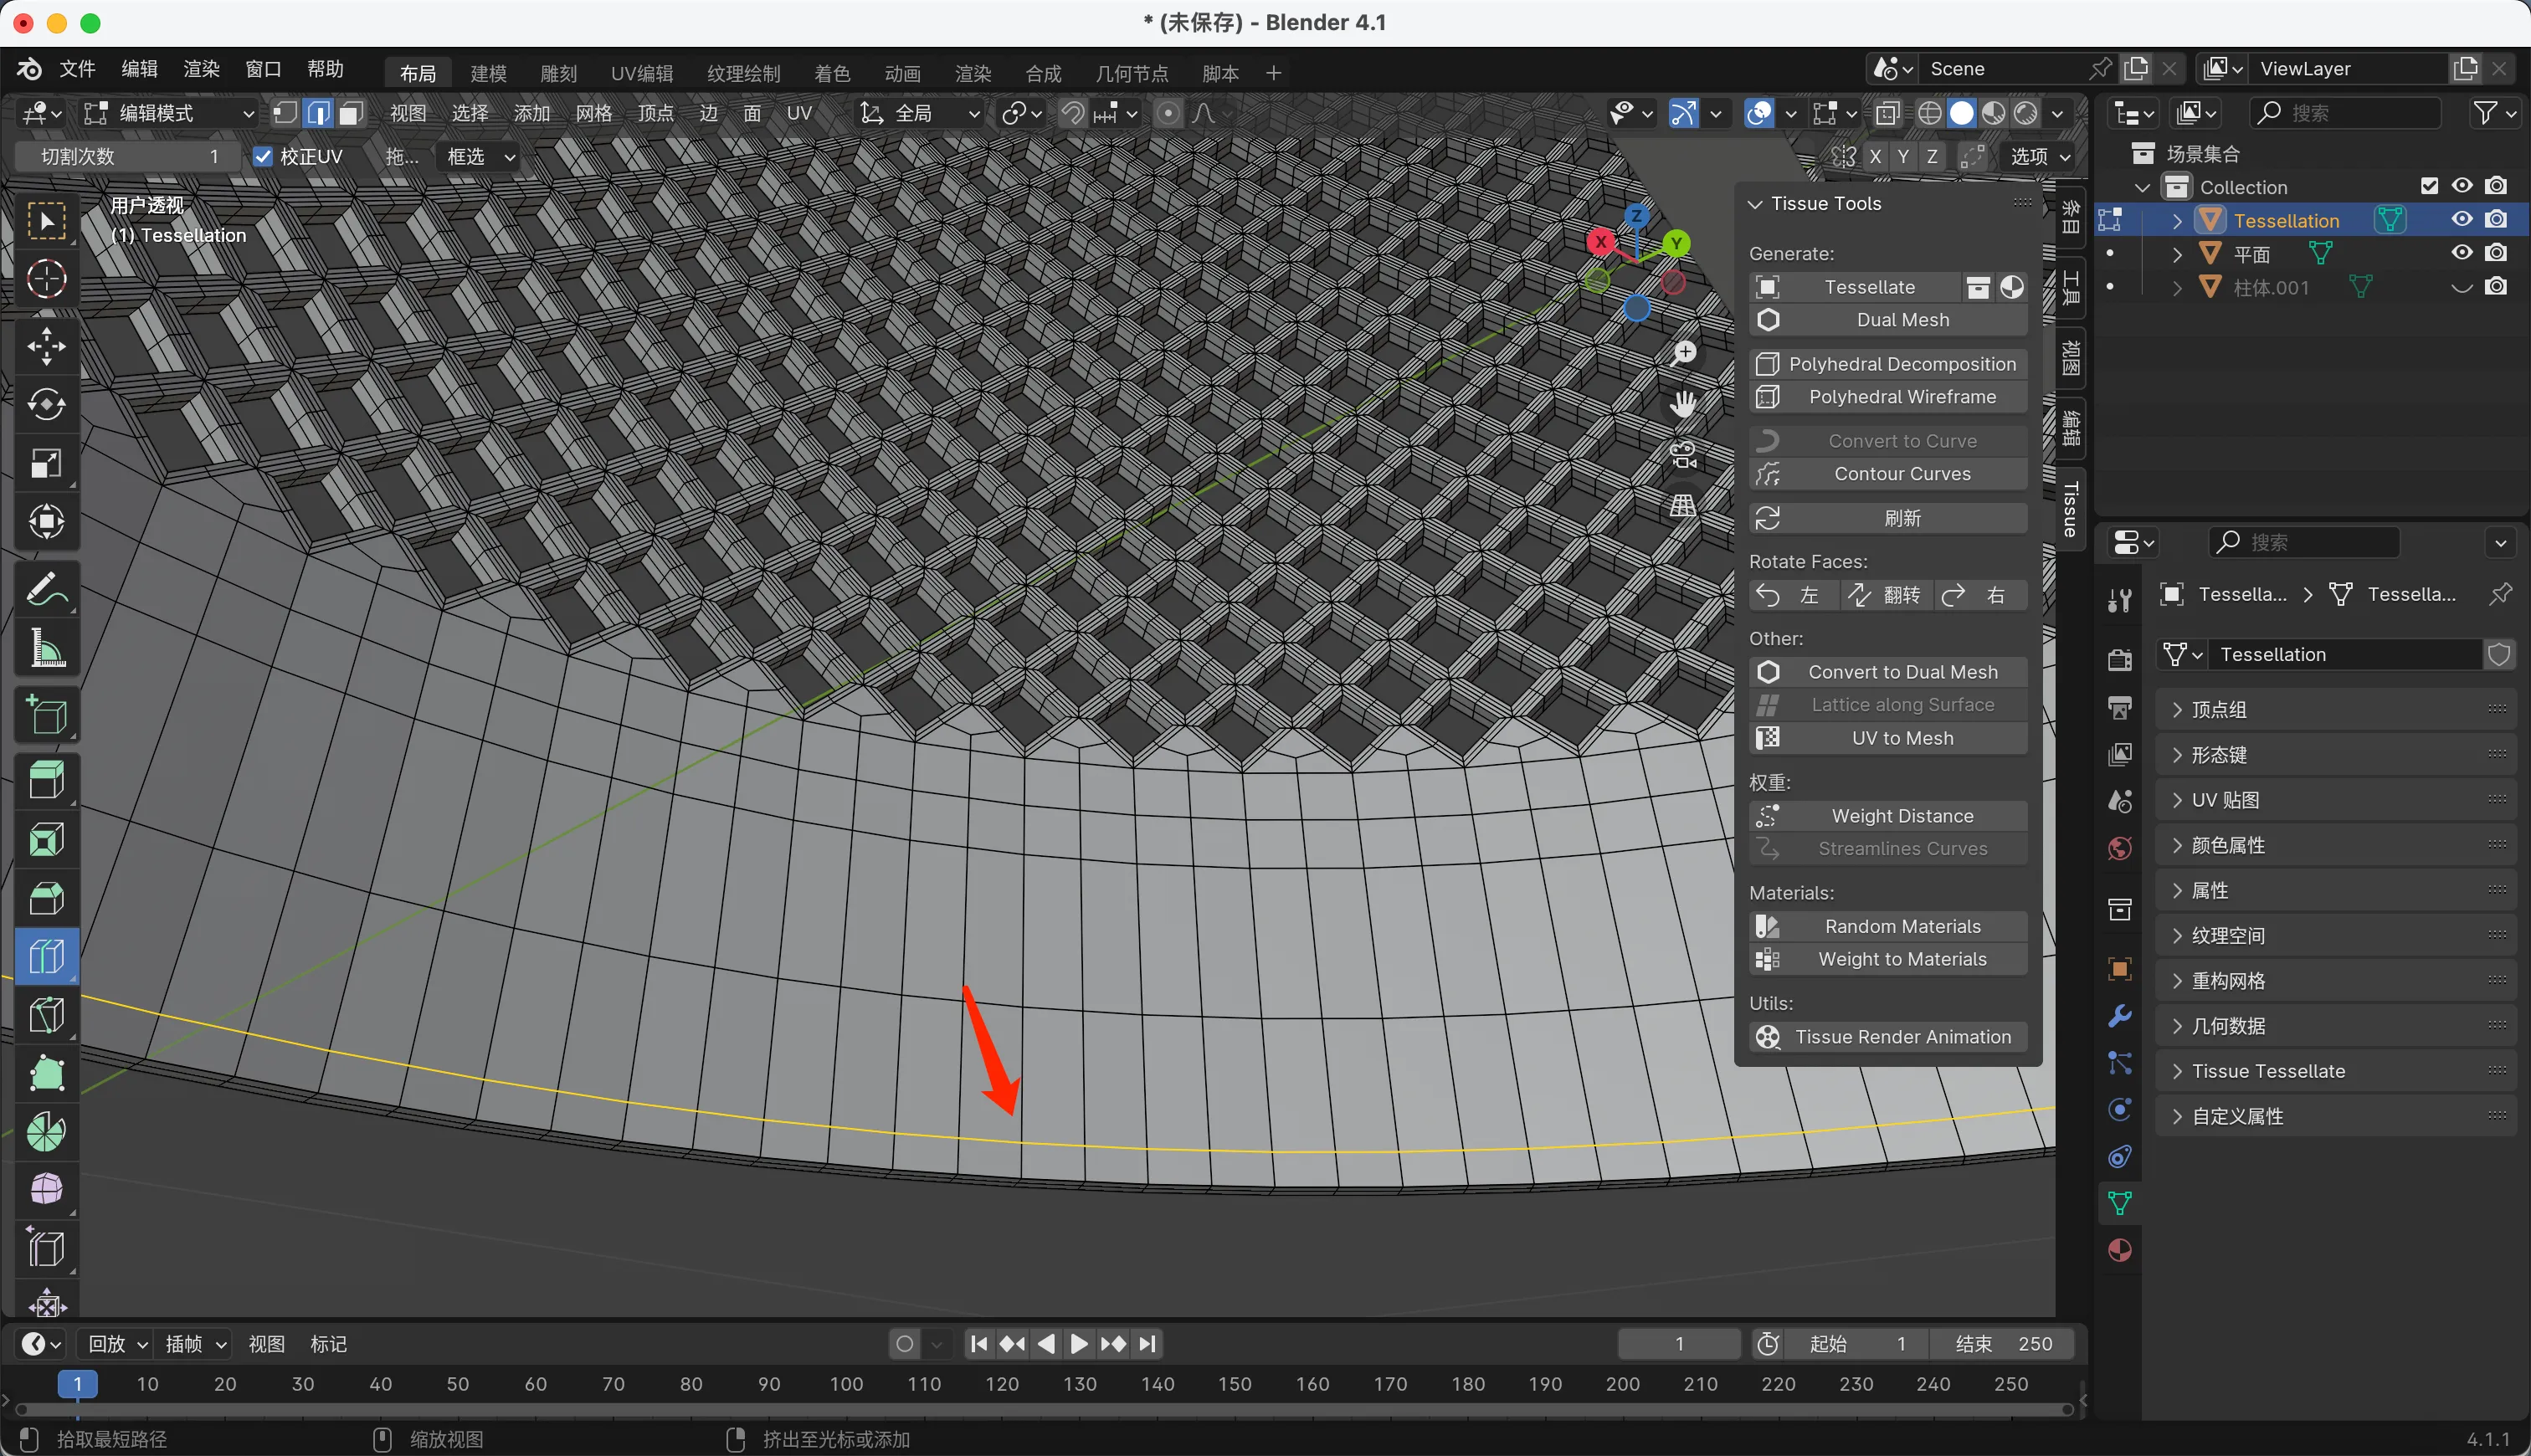Hide the Tessellation object in viewport

2462,220
